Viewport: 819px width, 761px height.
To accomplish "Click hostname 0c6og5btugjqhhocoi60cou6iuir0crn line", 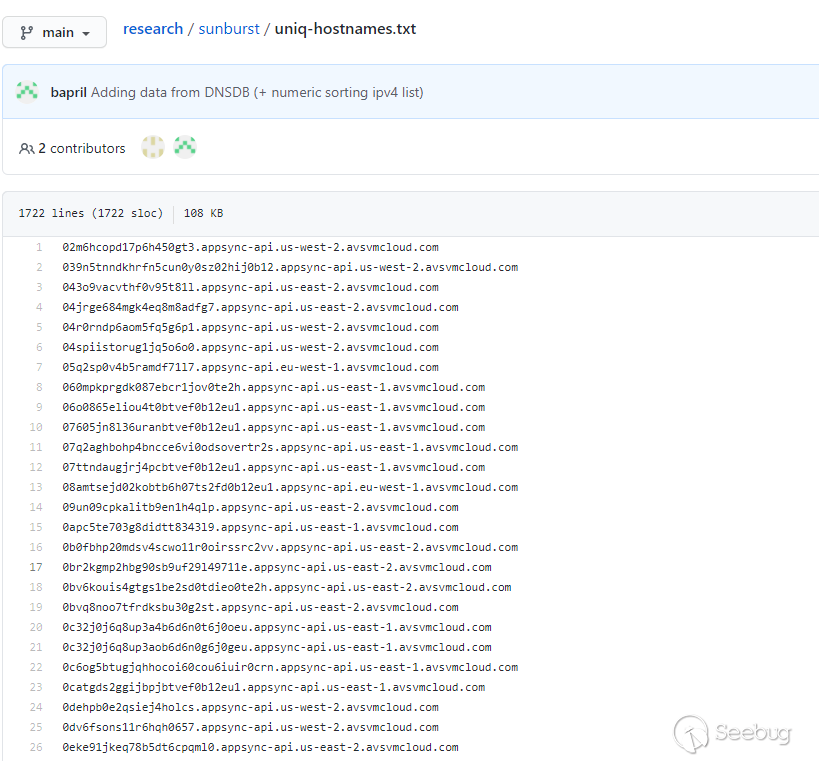I will [290, 668].
